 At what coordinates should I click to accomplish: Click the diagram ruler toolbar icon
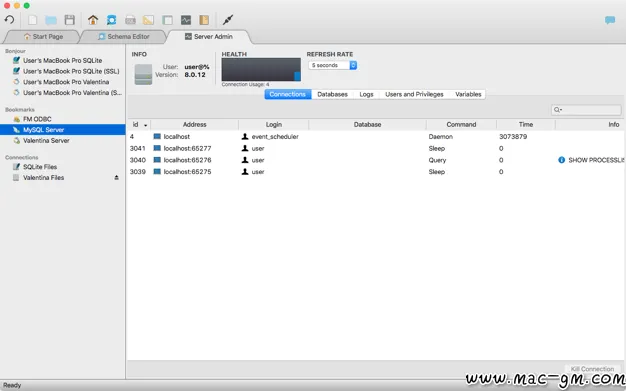point(149,20)
